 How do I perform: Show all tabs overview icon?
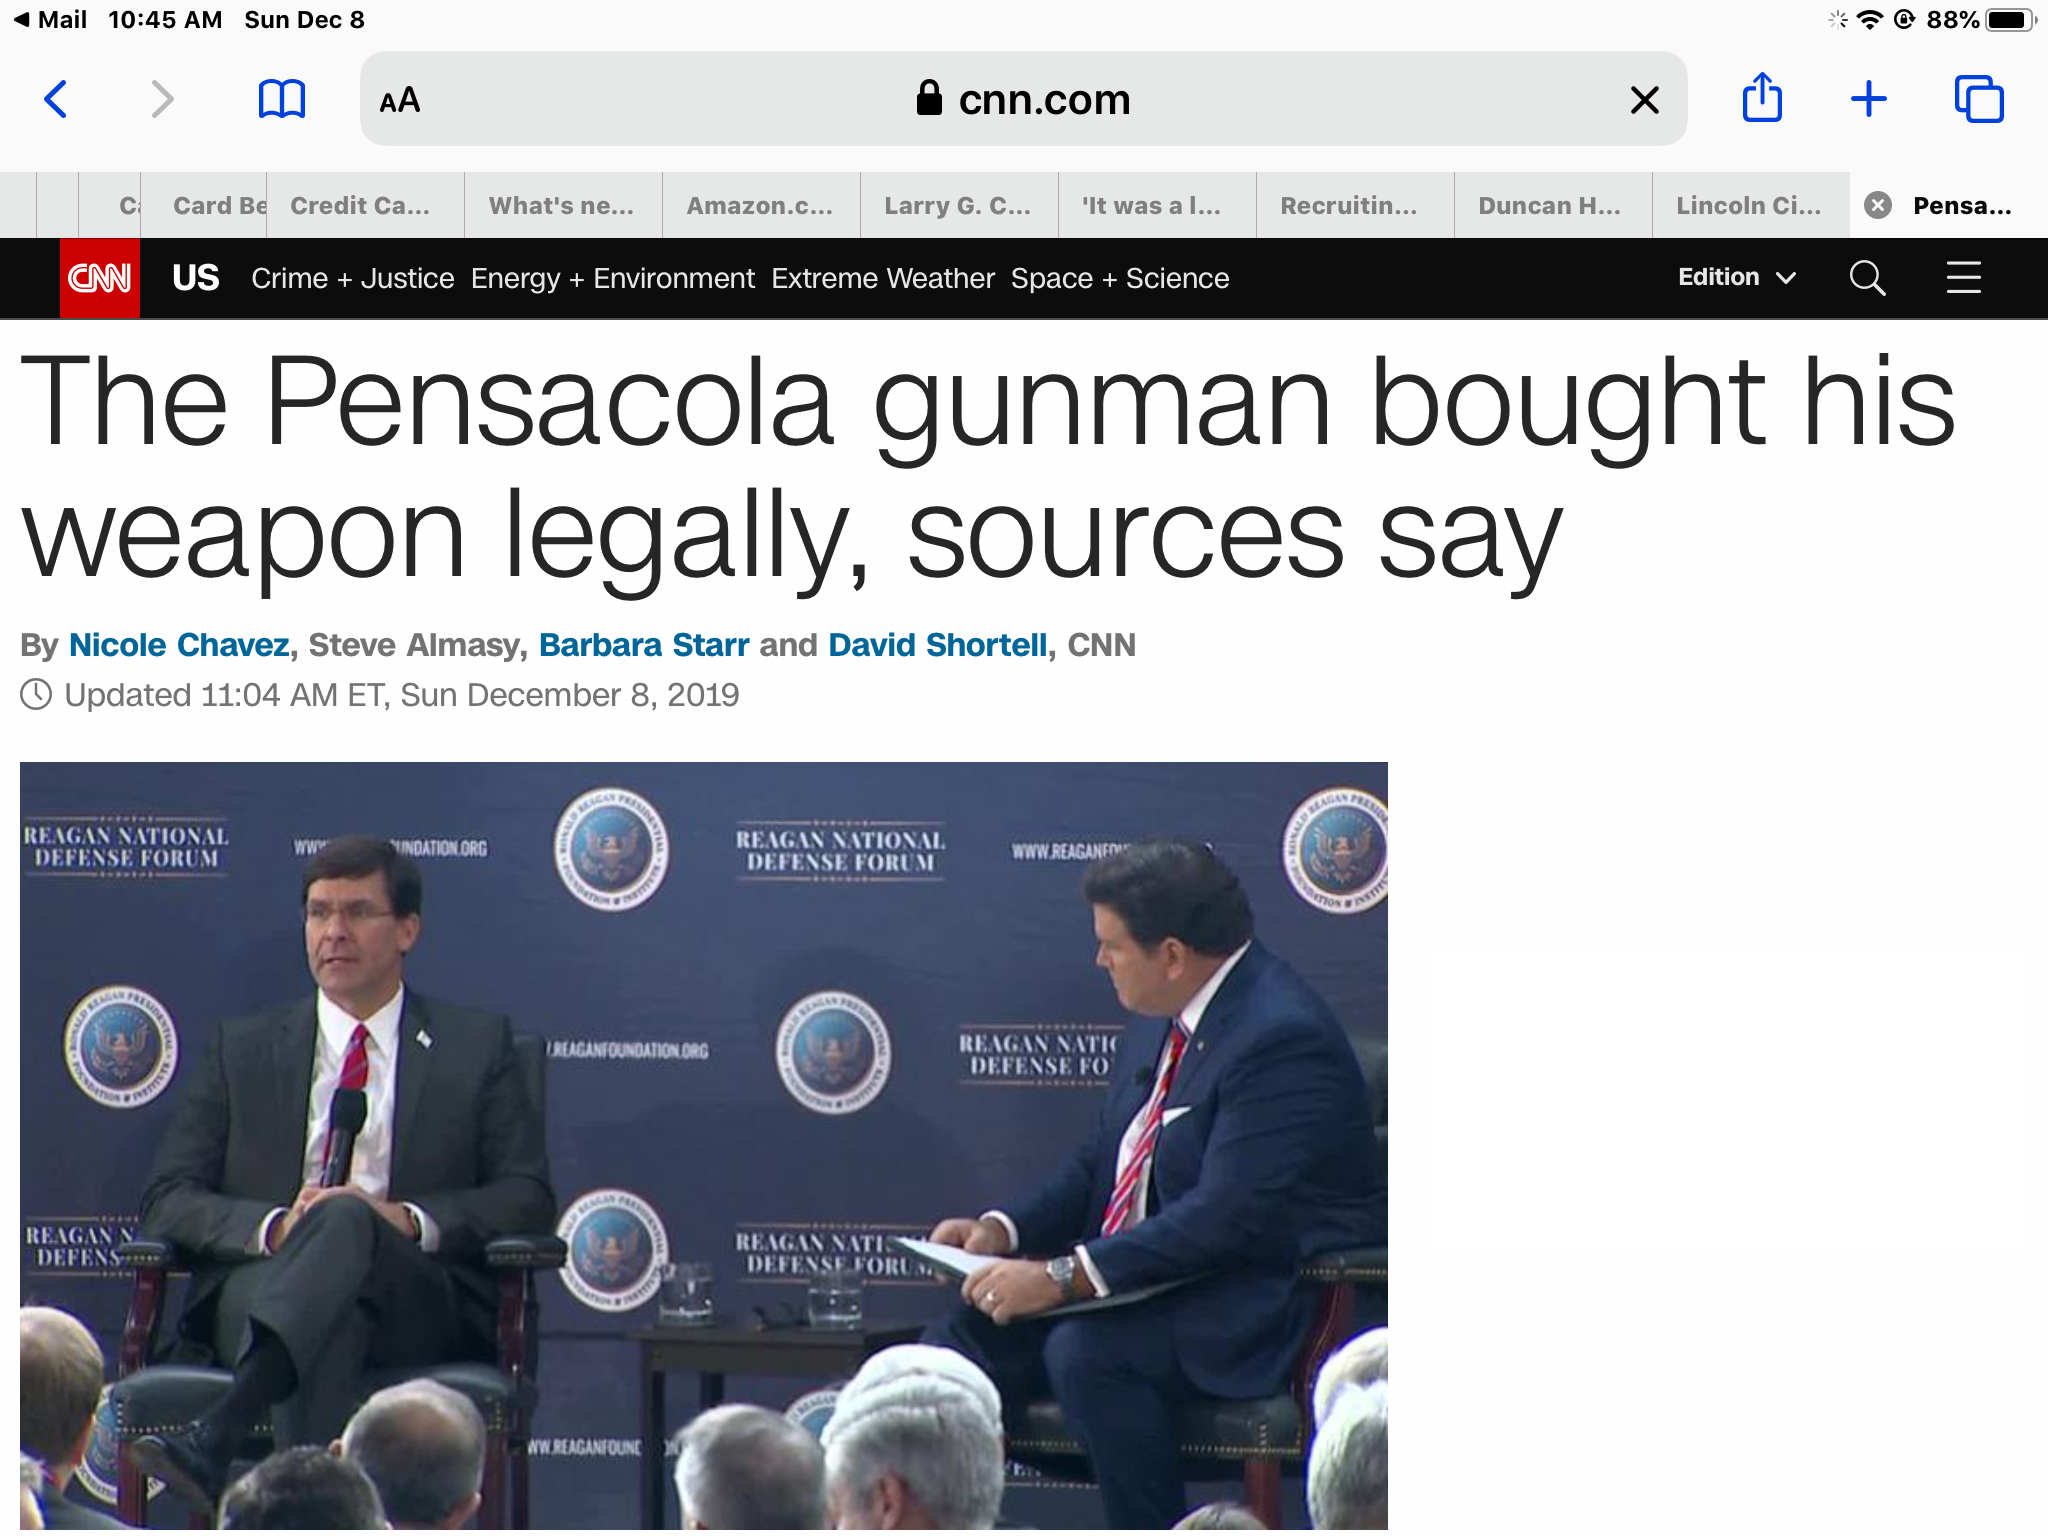pyautogui.click(x=1979, y=99)
